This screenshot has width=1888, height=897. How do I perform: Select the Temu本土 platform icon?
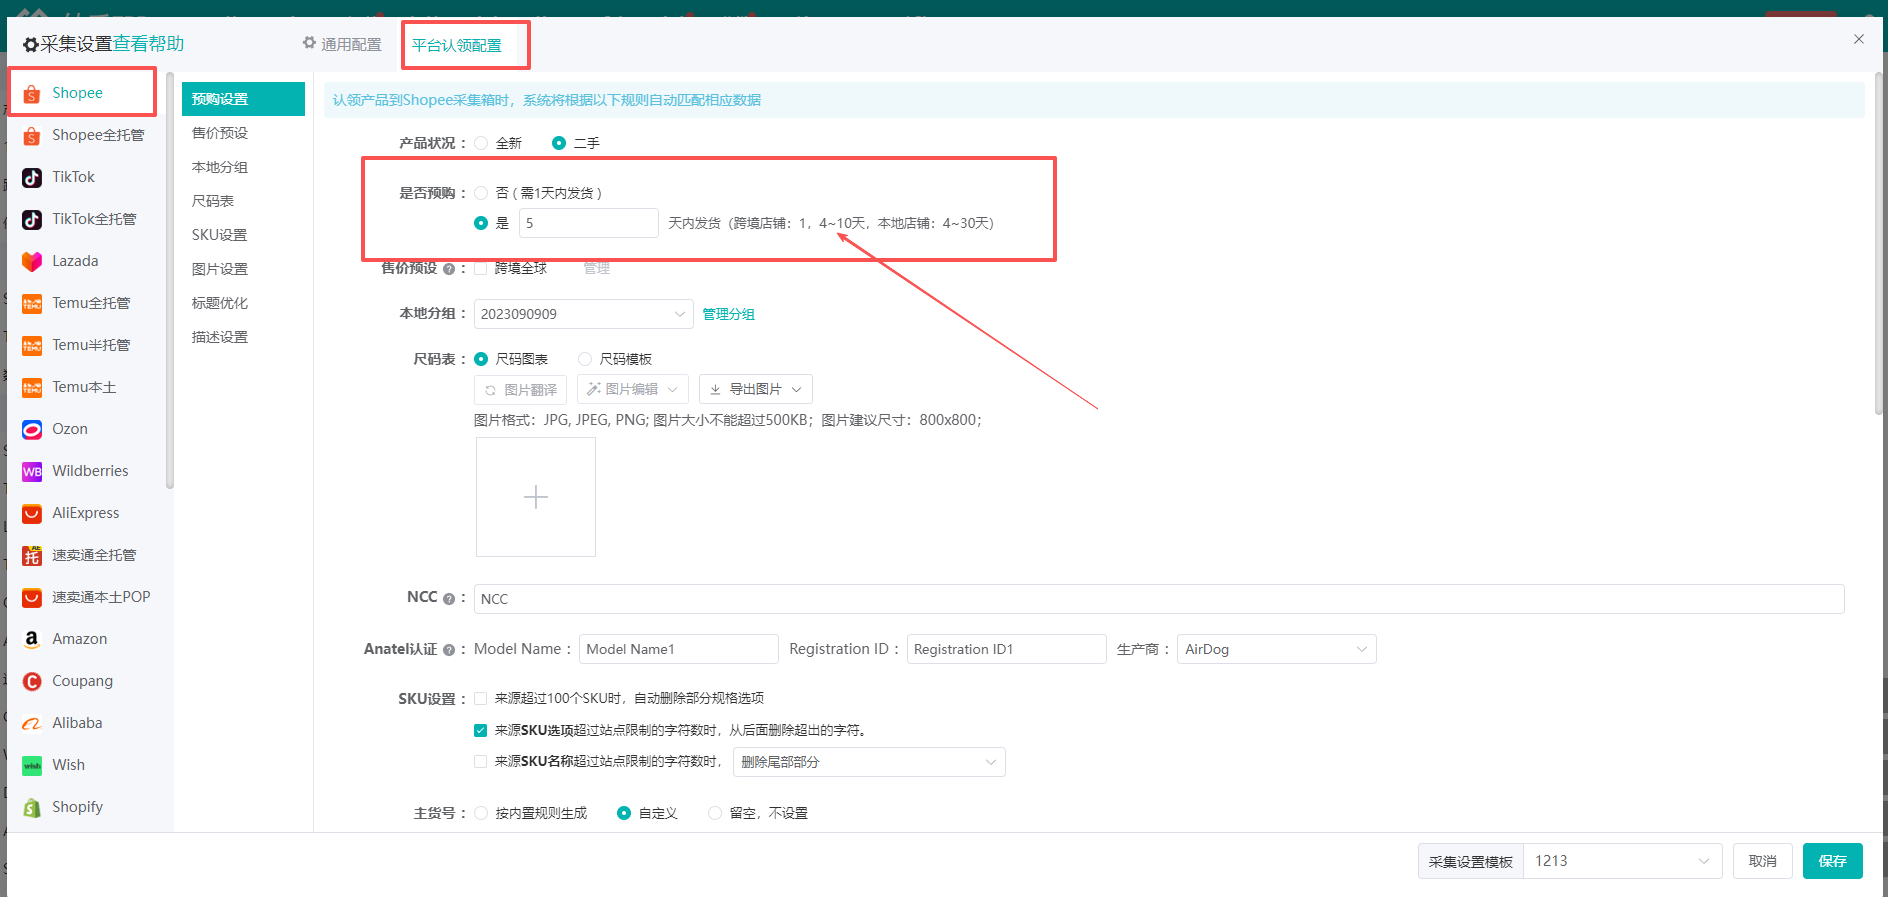click(x=32, y=388)
